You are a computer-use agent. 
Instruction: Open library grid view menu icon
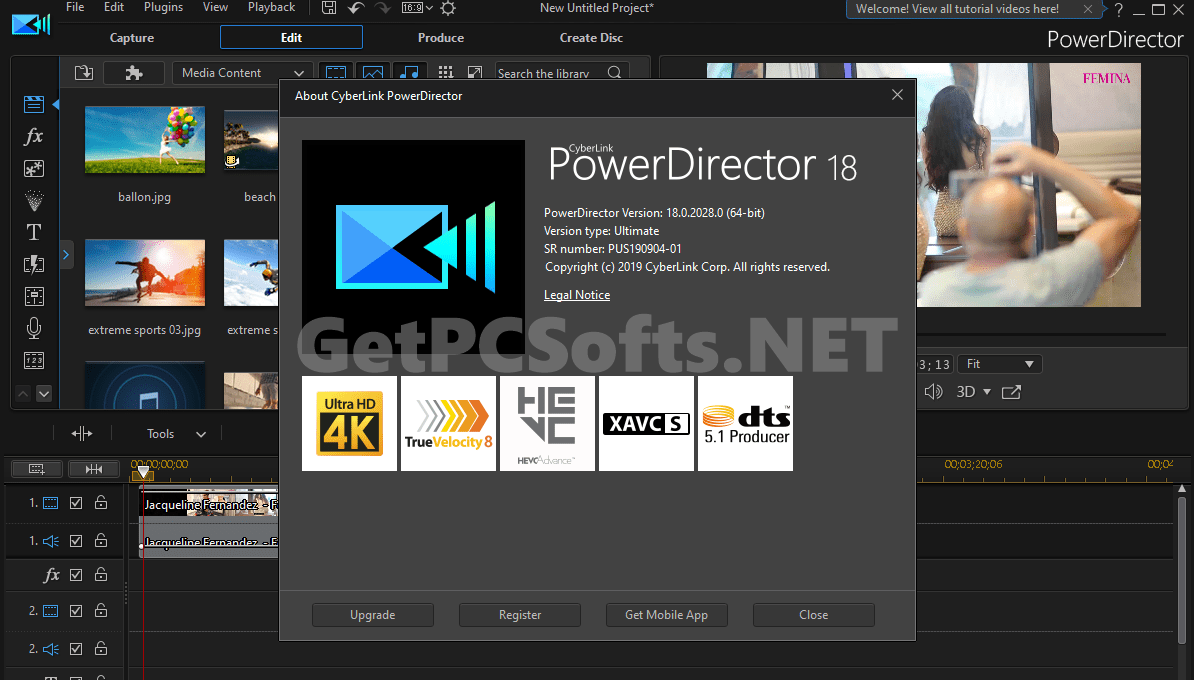tap(445, 72)
